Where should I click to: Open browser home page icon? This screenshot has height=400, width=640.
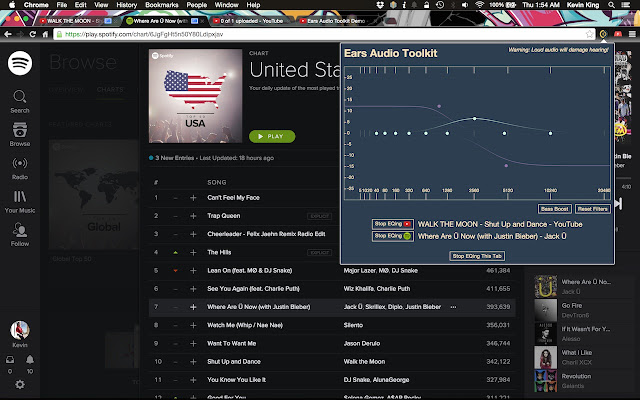click(45, 34)
